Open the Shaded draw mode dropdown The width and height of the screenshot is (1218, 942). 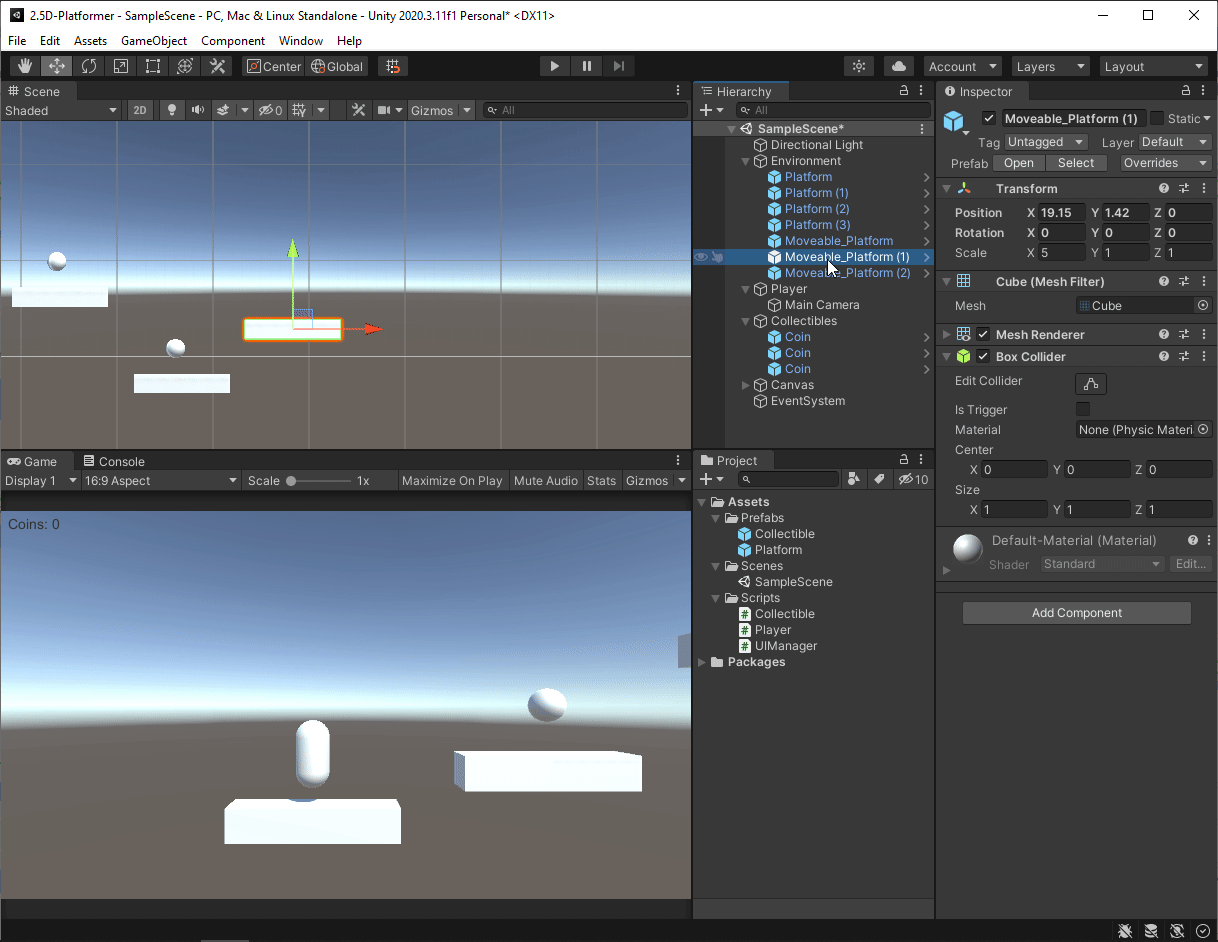60,110
